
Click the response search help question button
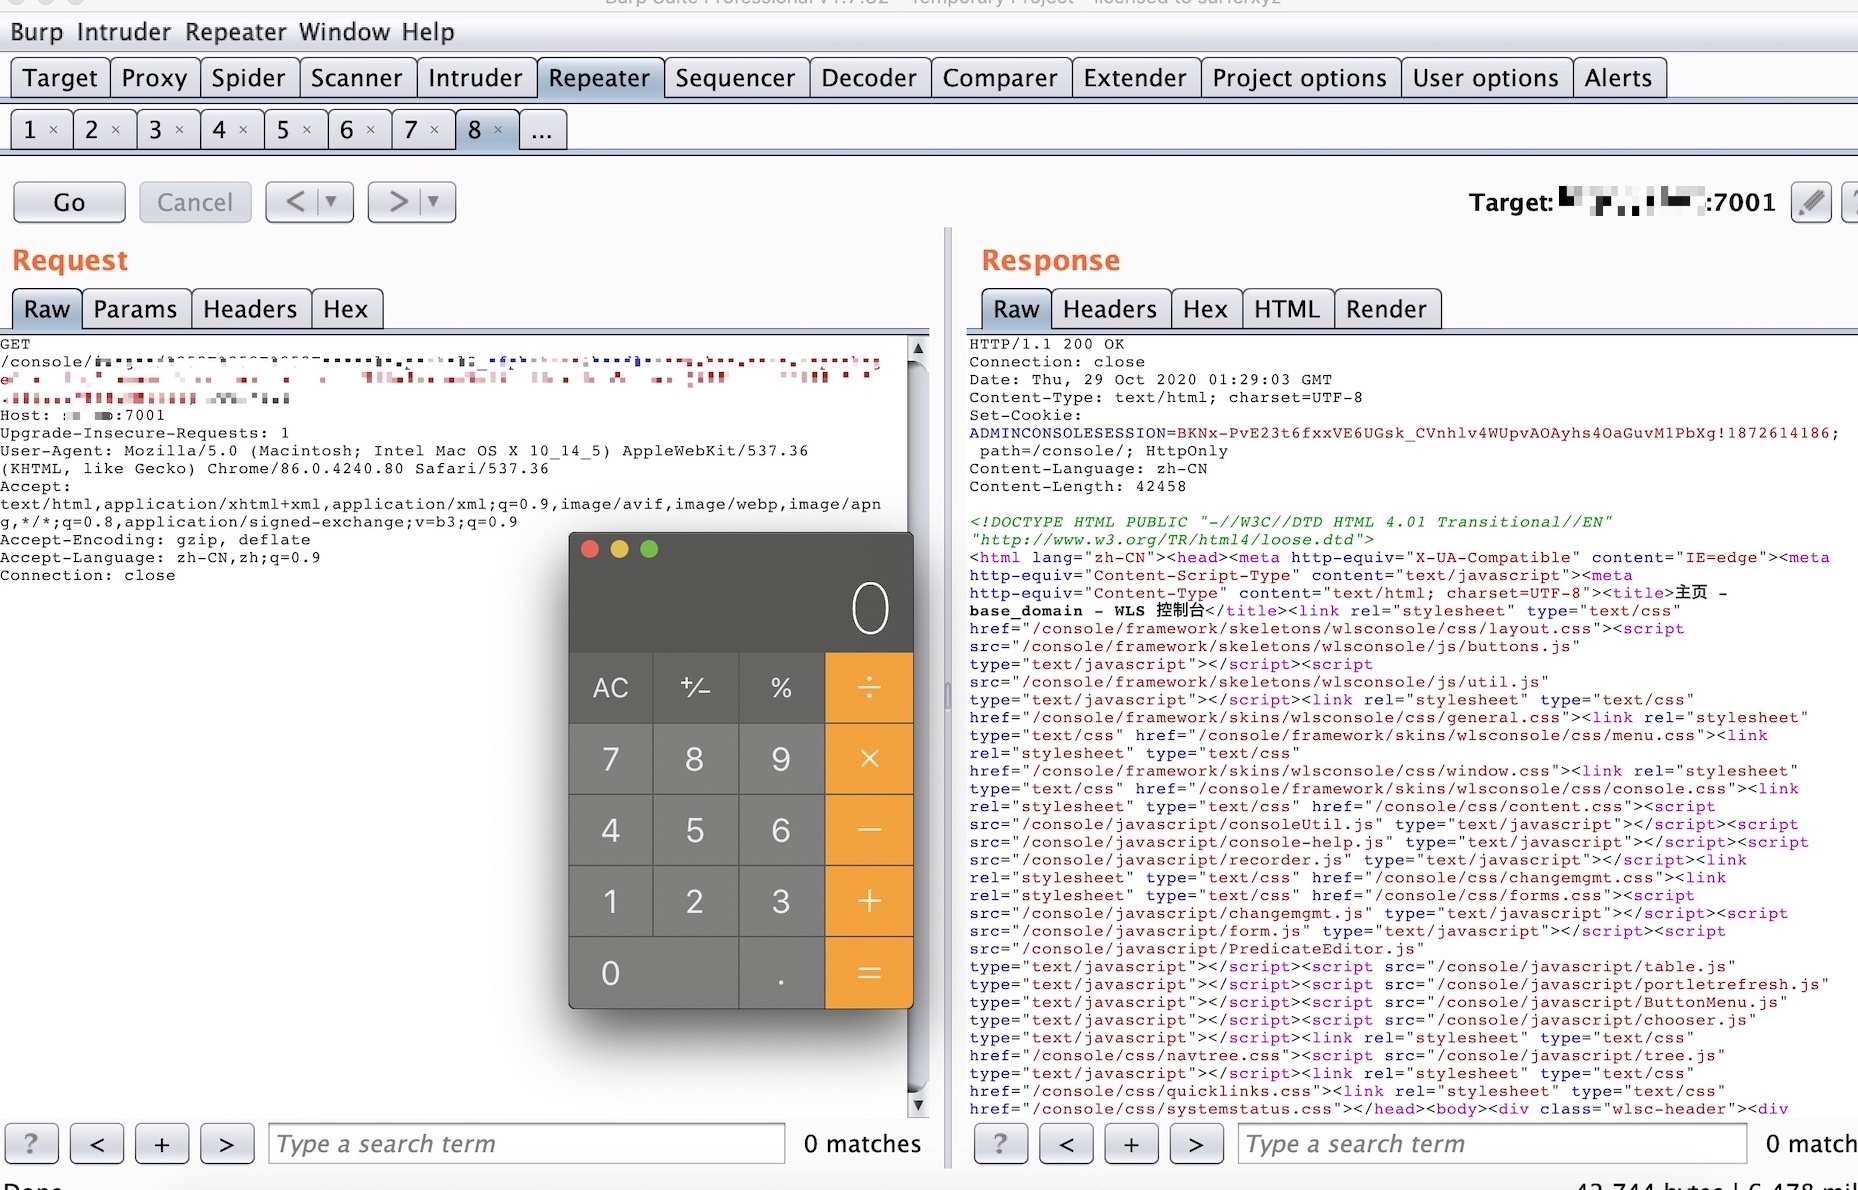pyautogui.click(x=1000, y=1144)
